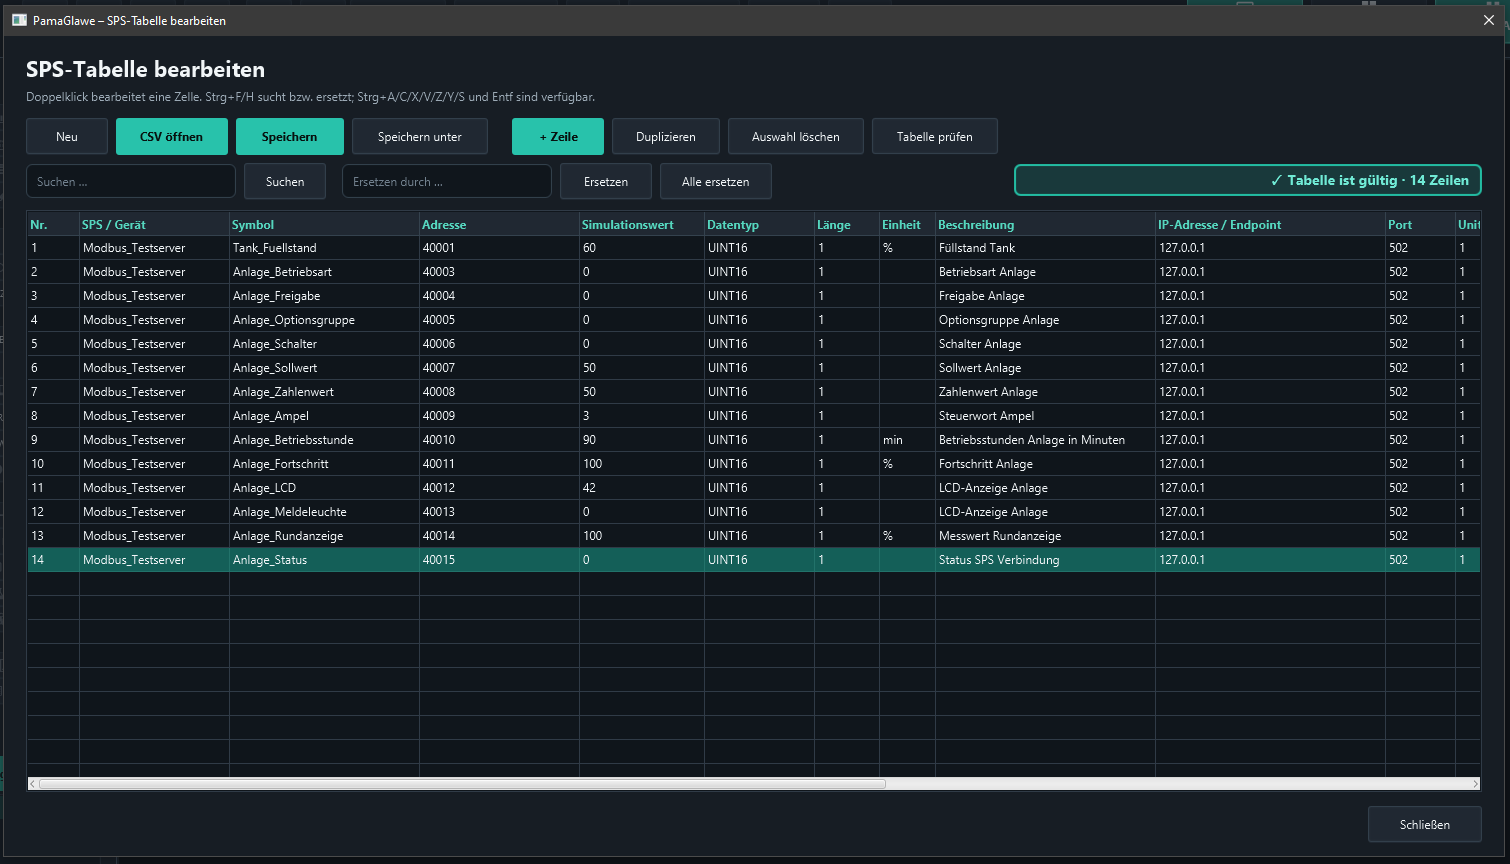This screenshot has width=1510, height=864.
Task: Select the Länge column header
Action: [847, 225]
